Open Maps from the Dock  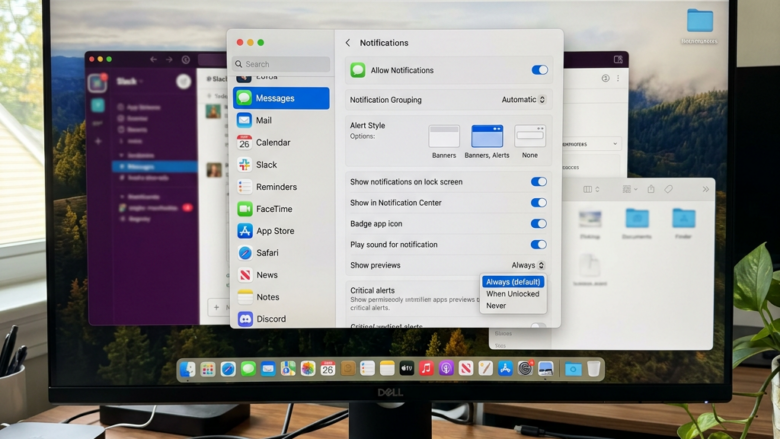[288, 369]
